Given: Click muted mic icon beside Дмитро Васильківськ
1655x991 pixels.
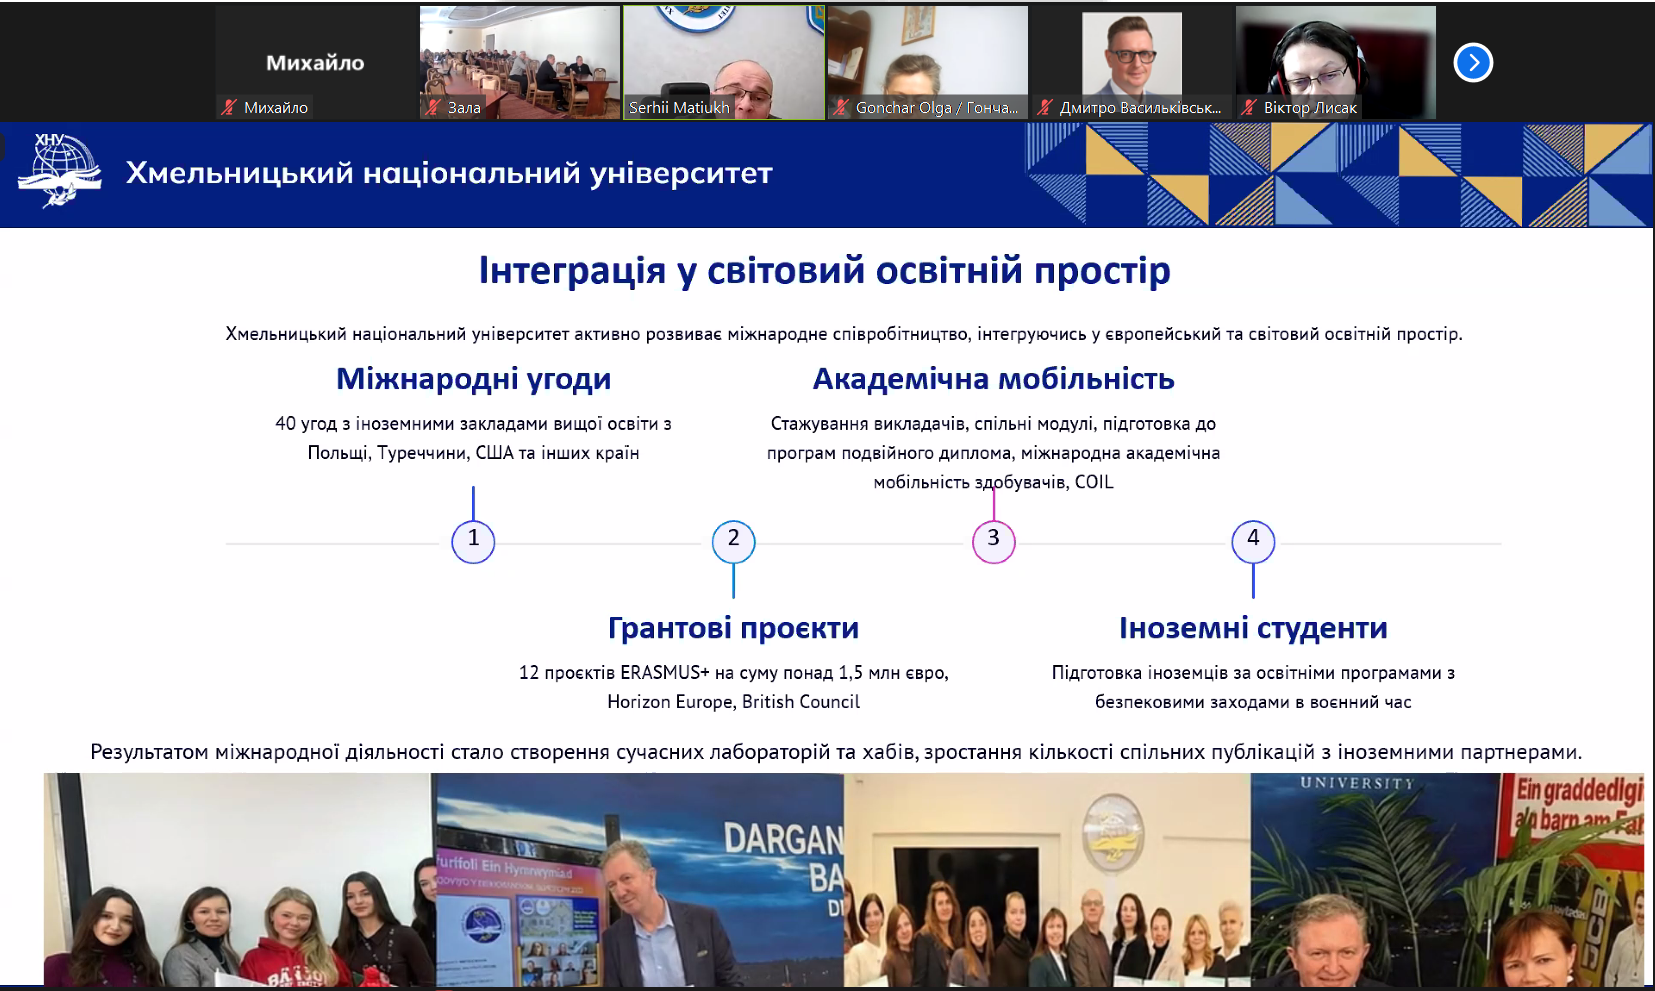Looking at the screenshot, I should pos(1045,107).
